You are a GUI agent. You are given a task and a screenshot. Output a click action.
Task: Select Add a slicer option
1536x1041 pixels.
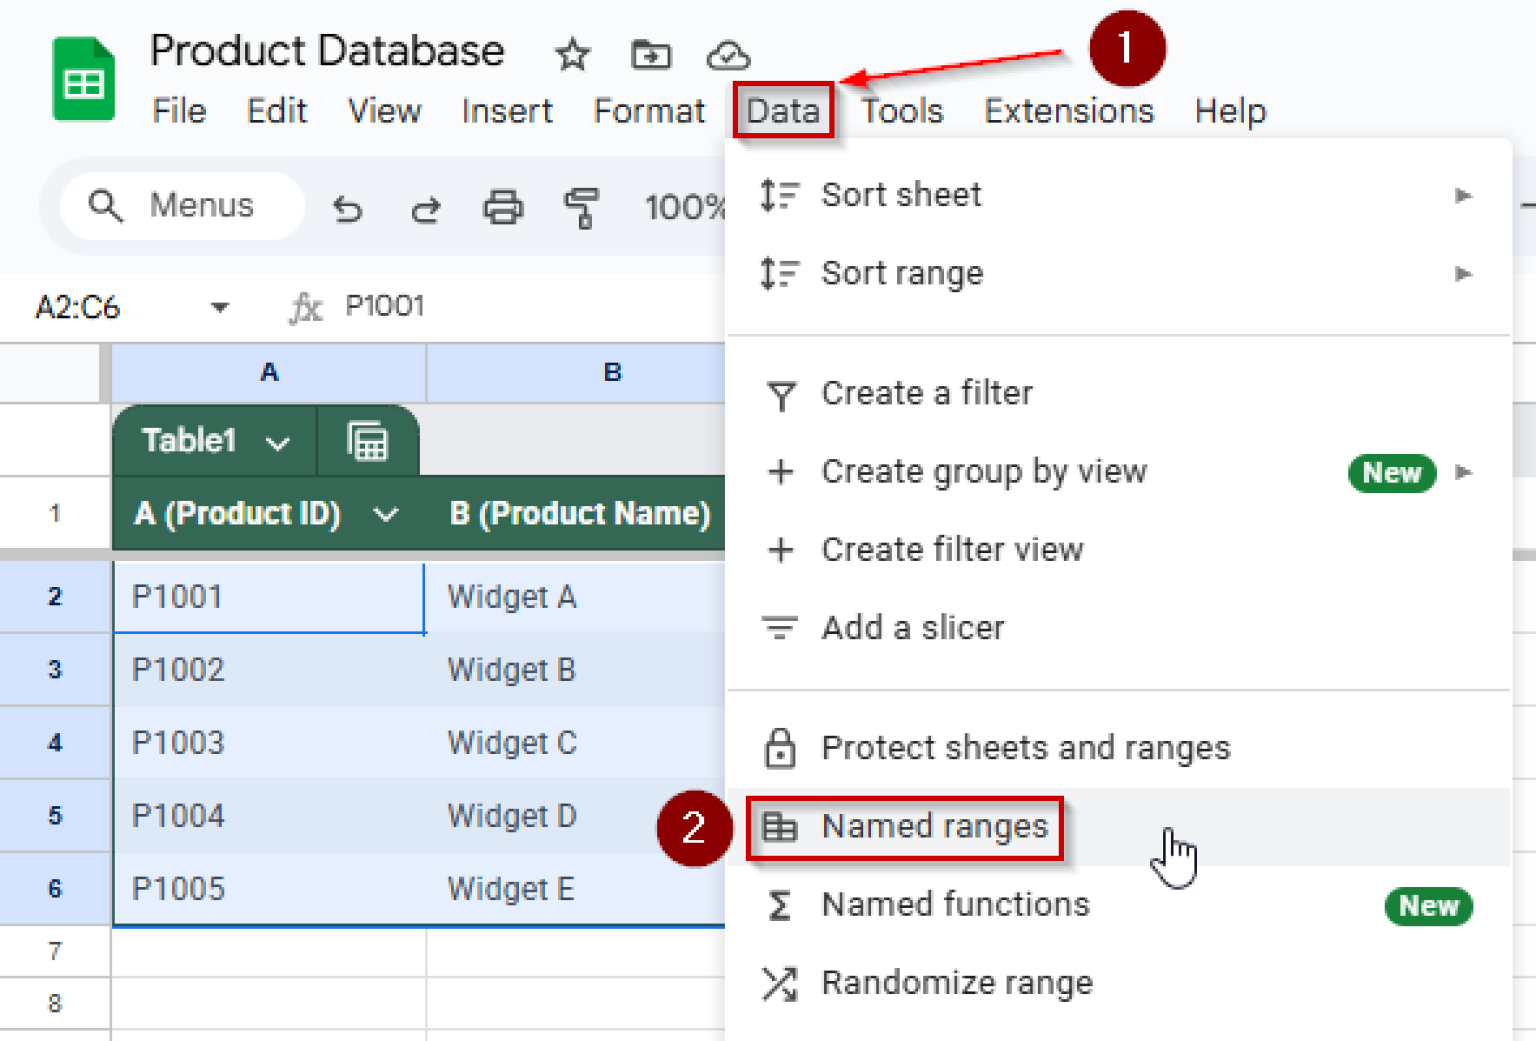coord(913,627)
